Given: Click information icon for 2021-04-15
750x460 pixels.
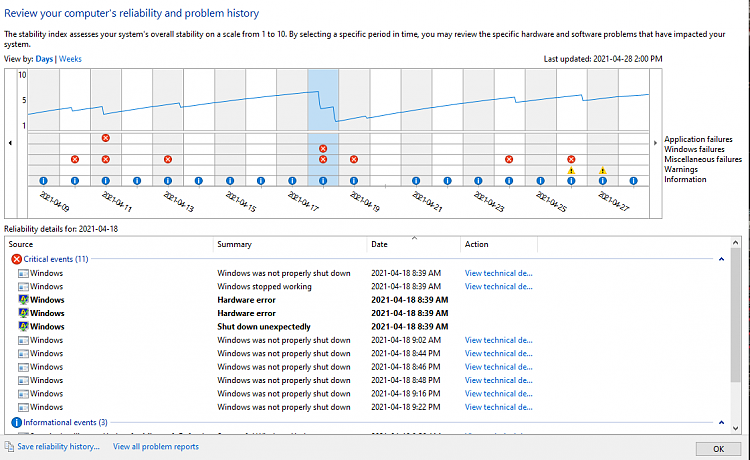Looking at the screenshot, I should (230, 181).
